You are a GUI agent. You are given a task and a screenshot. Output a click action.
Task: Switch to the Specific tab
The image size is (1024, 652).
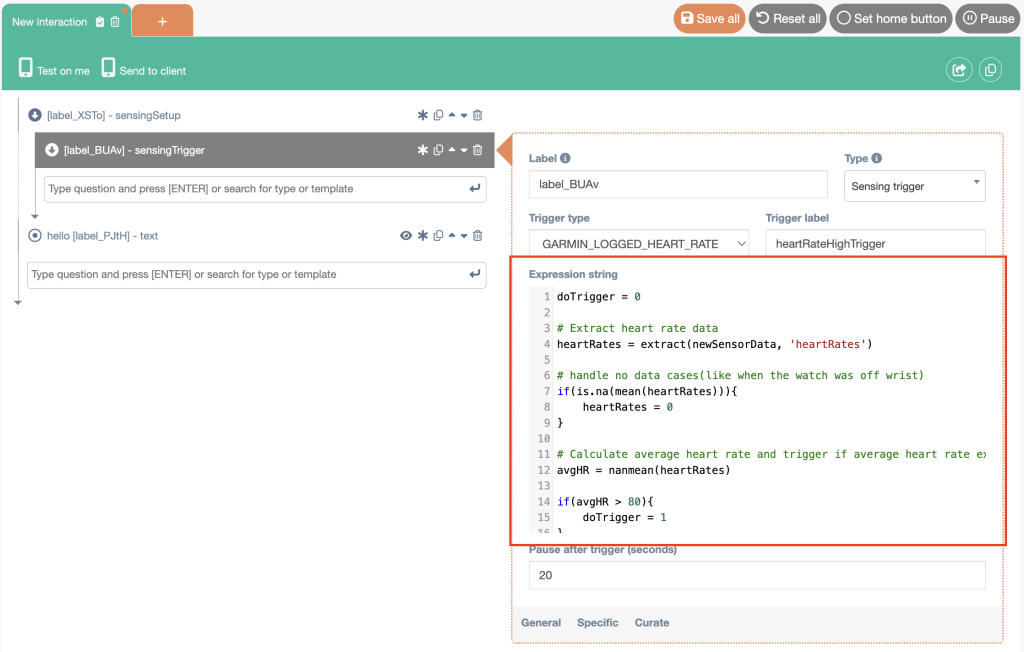click(x=597, y=622)
